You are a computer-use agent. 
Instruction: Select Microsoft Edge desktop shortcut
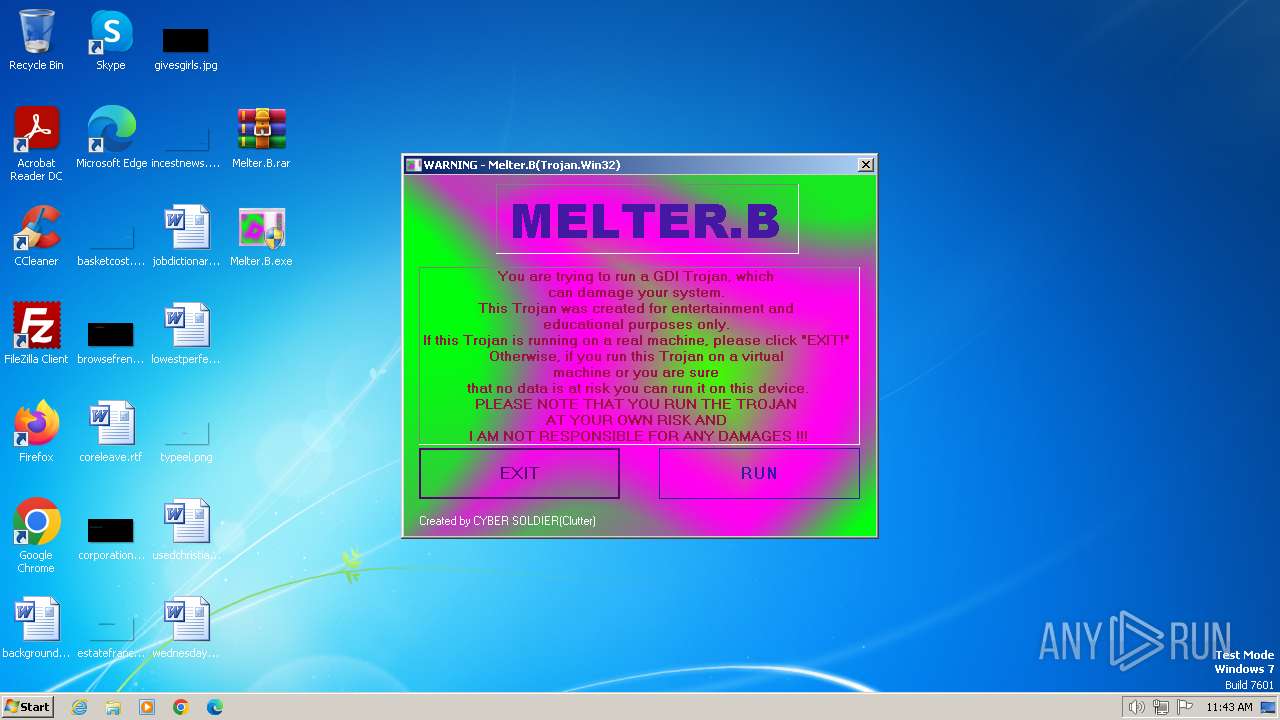click(111, 138)
